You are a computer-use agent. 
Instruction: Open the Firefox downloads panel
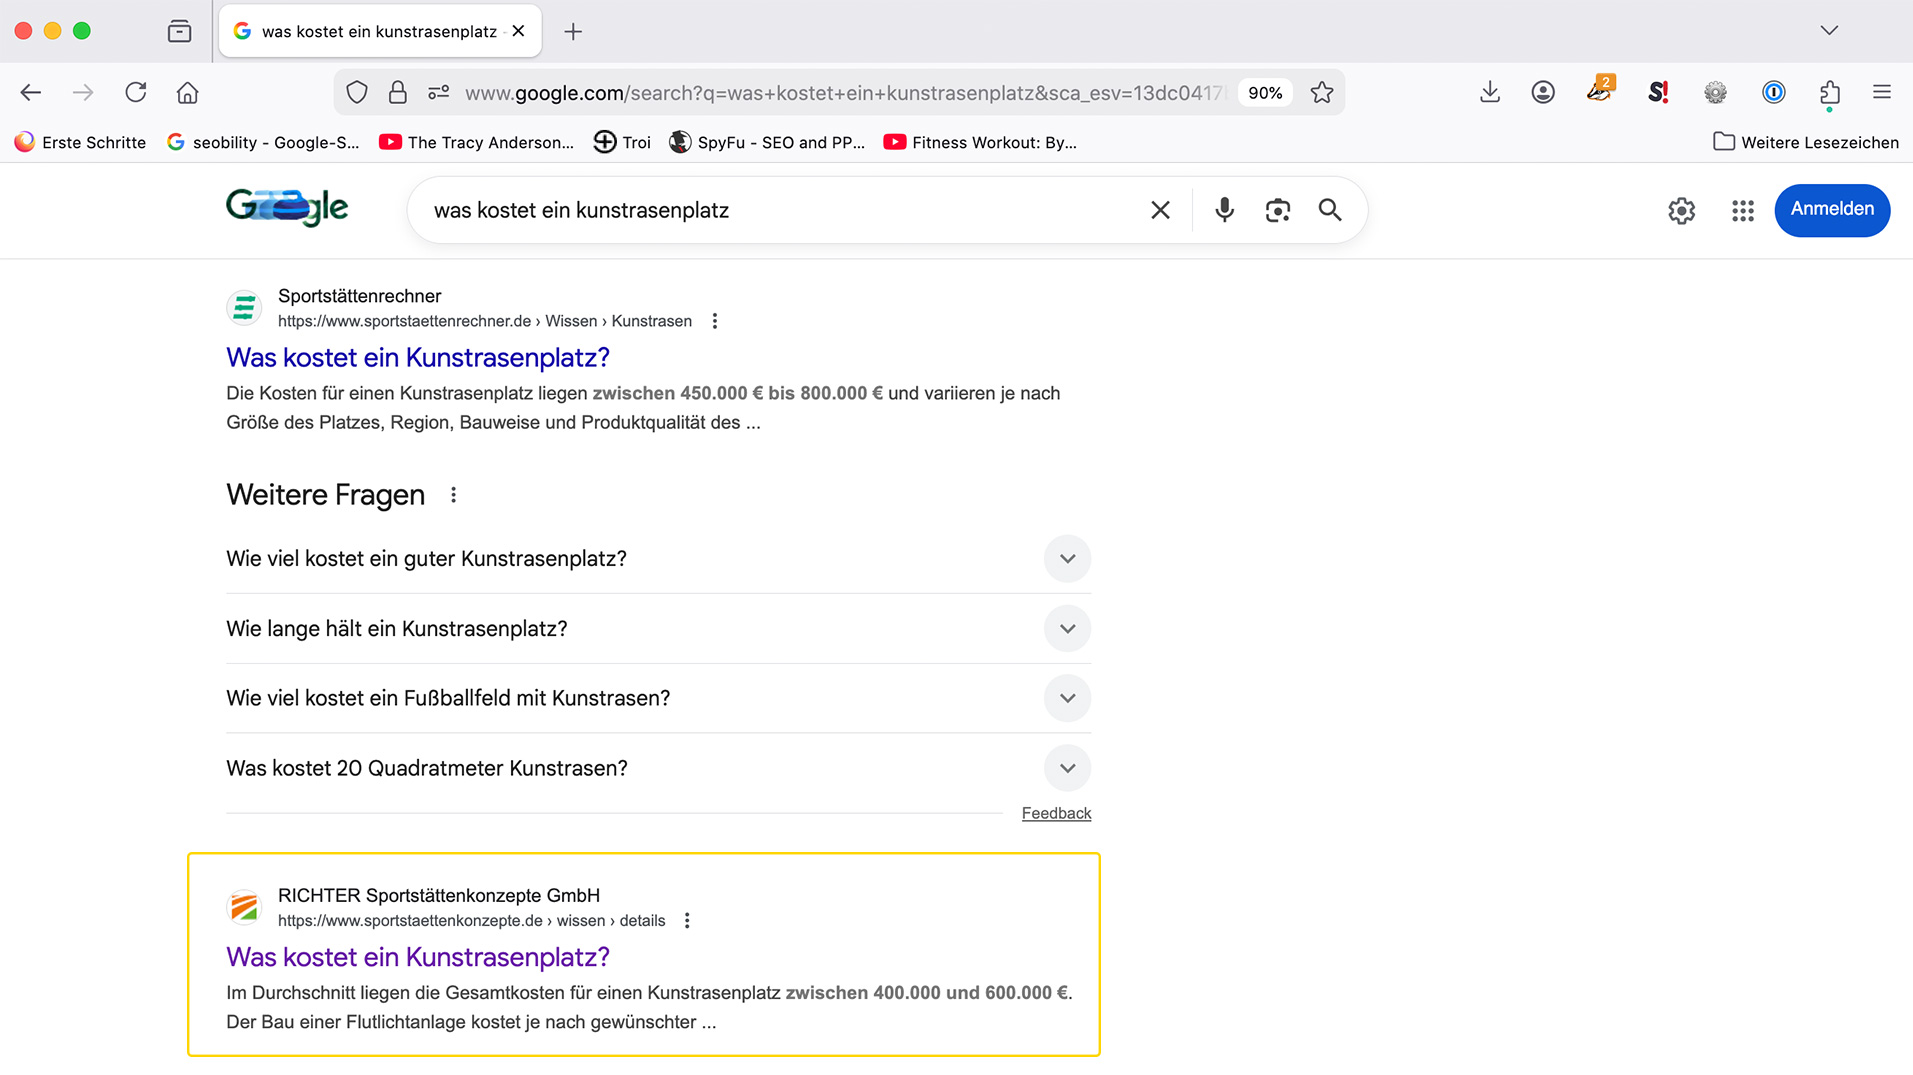click(x=1489, y=93)
